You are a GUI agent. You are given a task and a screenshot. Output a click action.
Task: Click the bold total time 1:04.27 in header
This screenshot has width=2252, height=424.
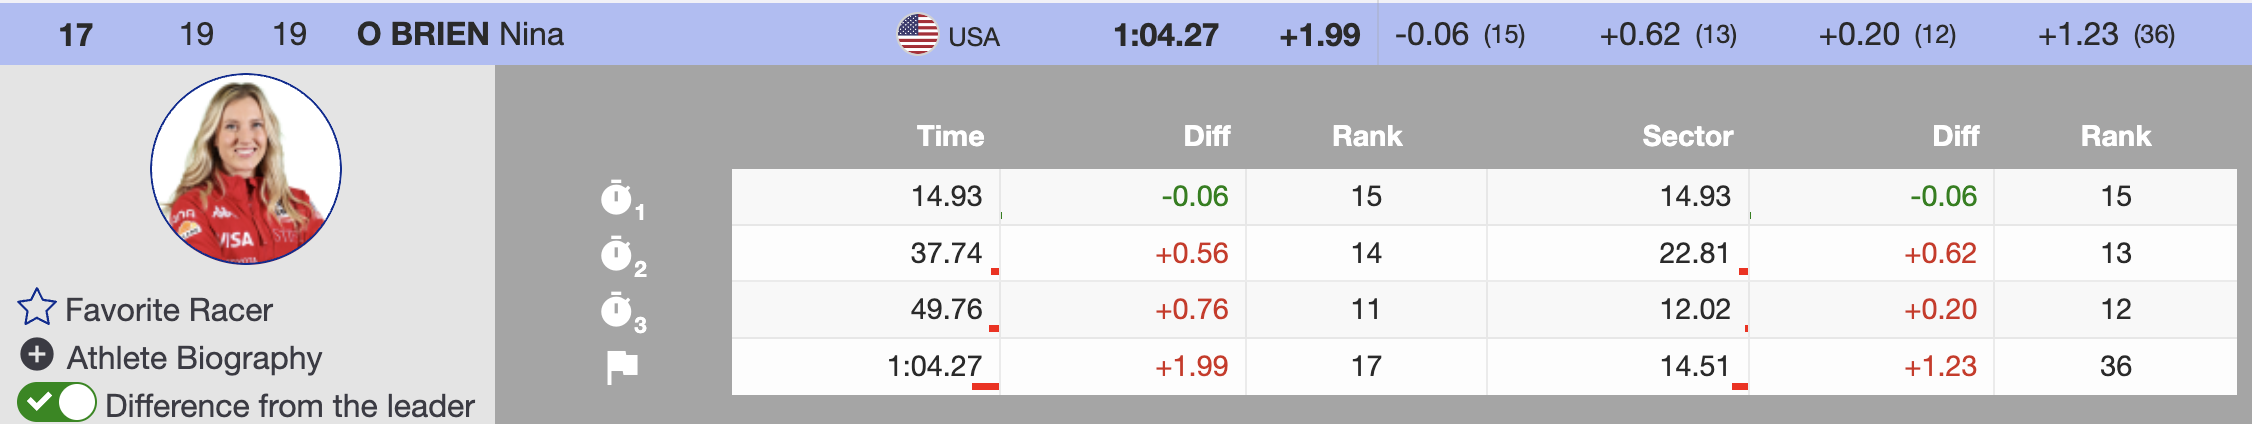(x=1166, y=35)
